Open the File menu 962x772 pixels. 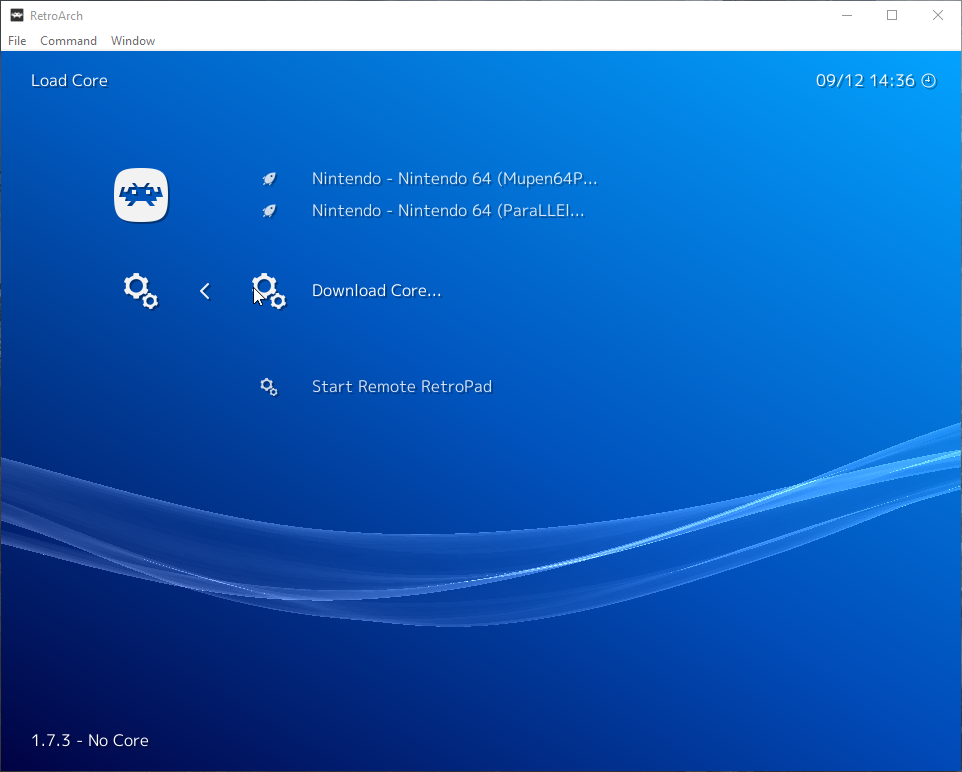click(x=17, y=41)
